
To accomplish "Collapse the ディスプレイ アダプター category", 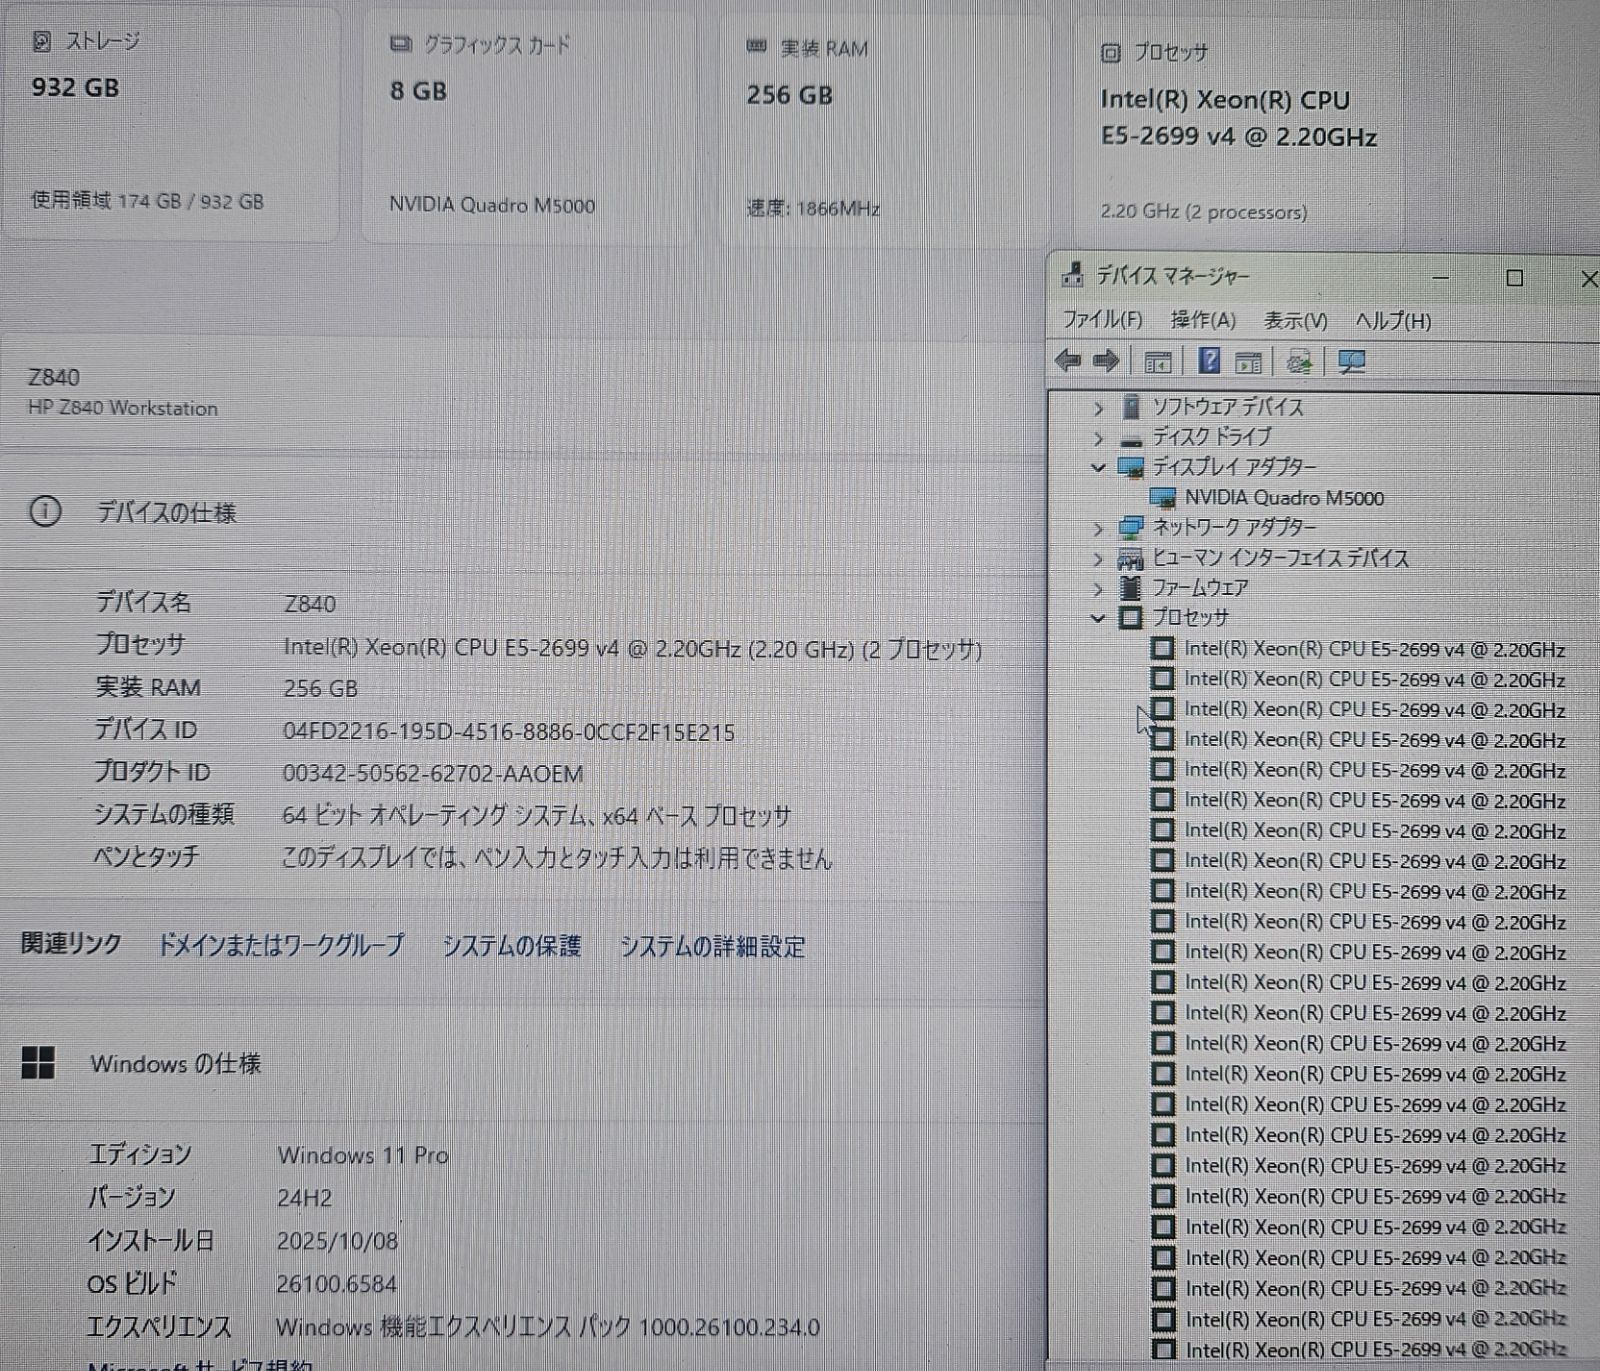I will (x=1098, y=468).
